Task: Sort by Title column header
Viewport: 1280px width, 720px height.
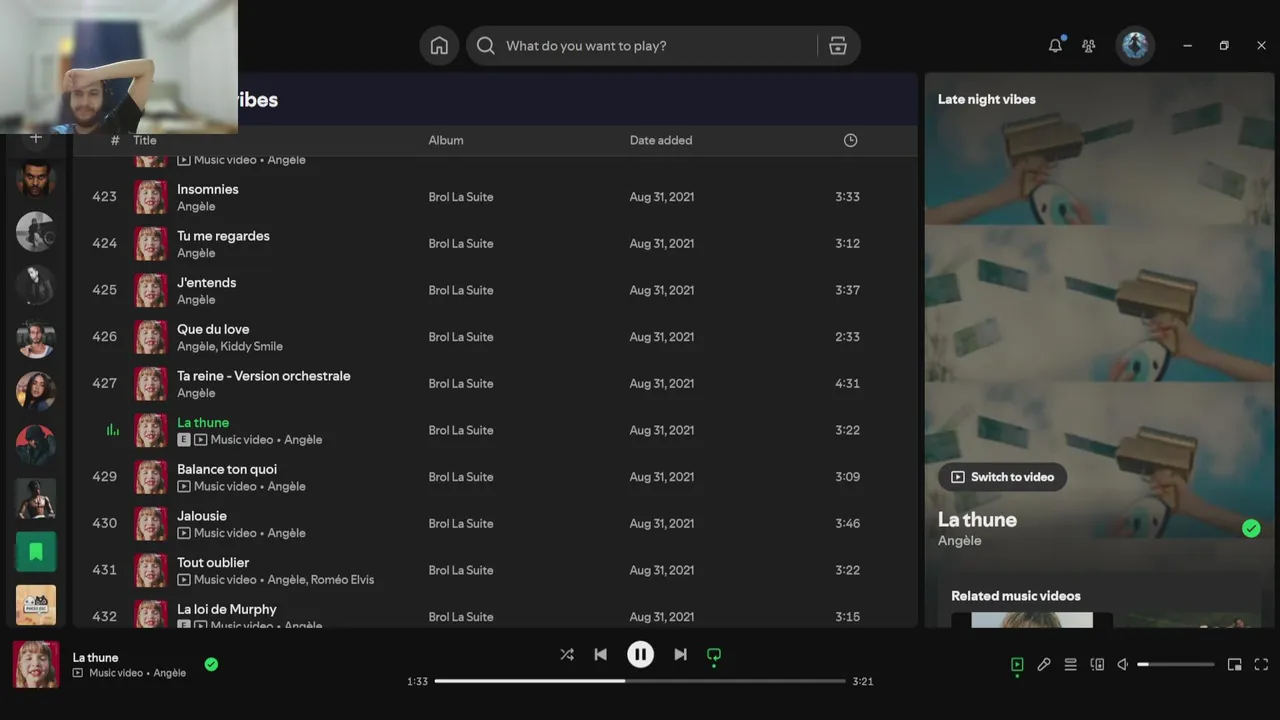Action: pos(145,141)
